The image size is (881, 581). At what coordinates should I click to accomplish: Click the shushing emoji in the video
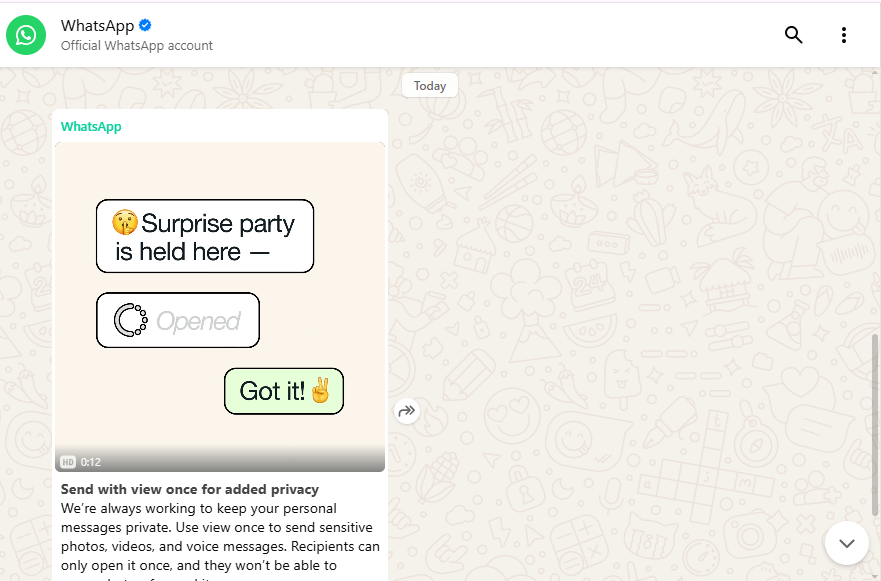125,223
